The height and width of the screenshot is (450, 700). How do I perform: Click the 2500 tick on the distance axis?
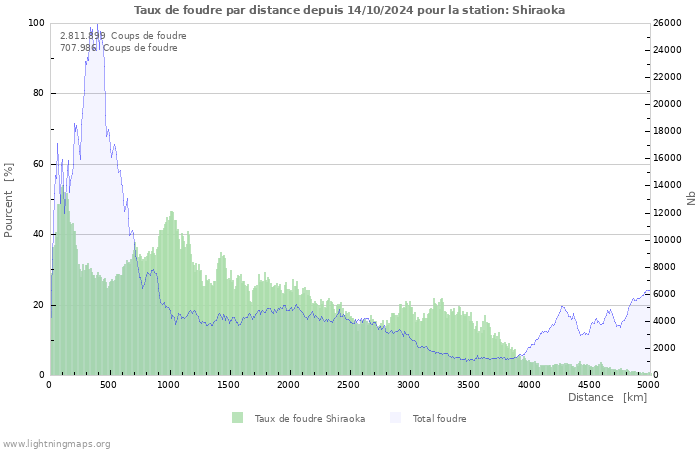[x=349, y=384]
